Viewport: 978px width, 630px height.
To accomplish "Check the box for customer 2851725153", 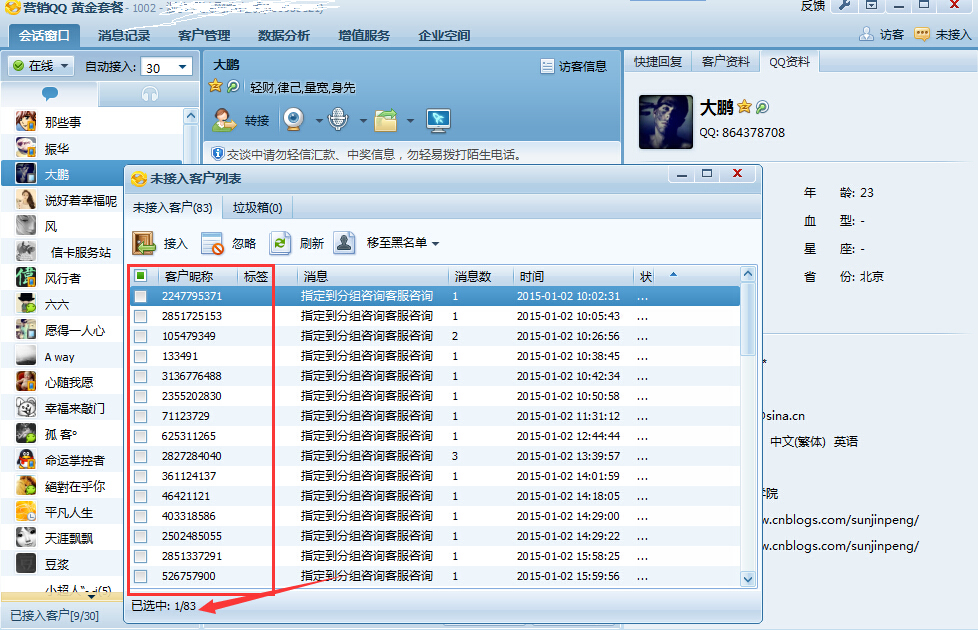I will [141, 316].
